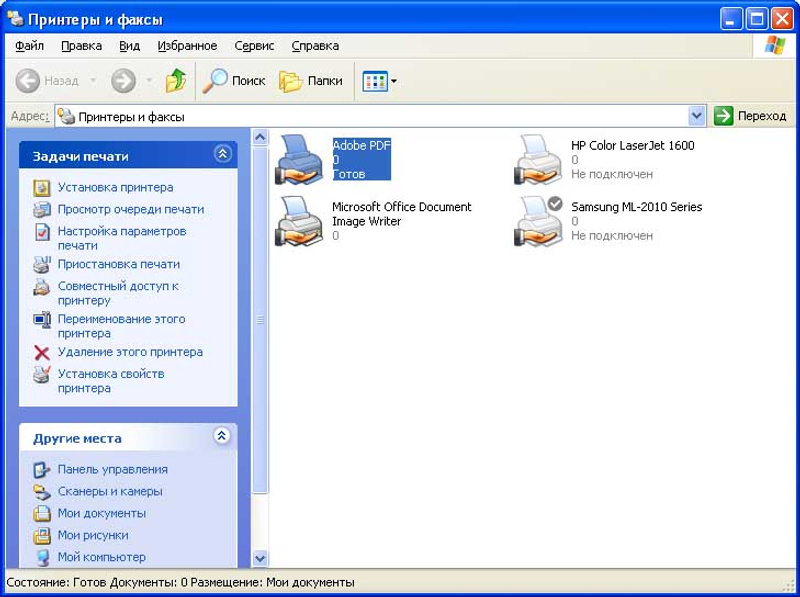
Task: Toggle the Папки folders pane button
Action: pos(311,81)
